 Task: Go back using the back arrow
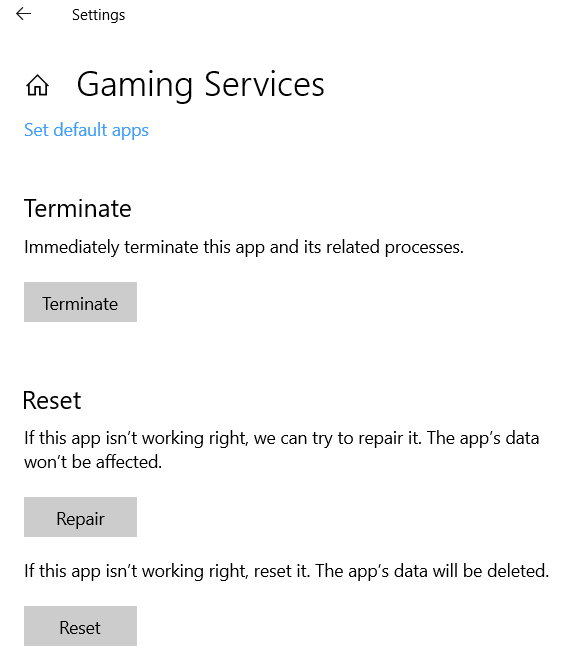23,14
